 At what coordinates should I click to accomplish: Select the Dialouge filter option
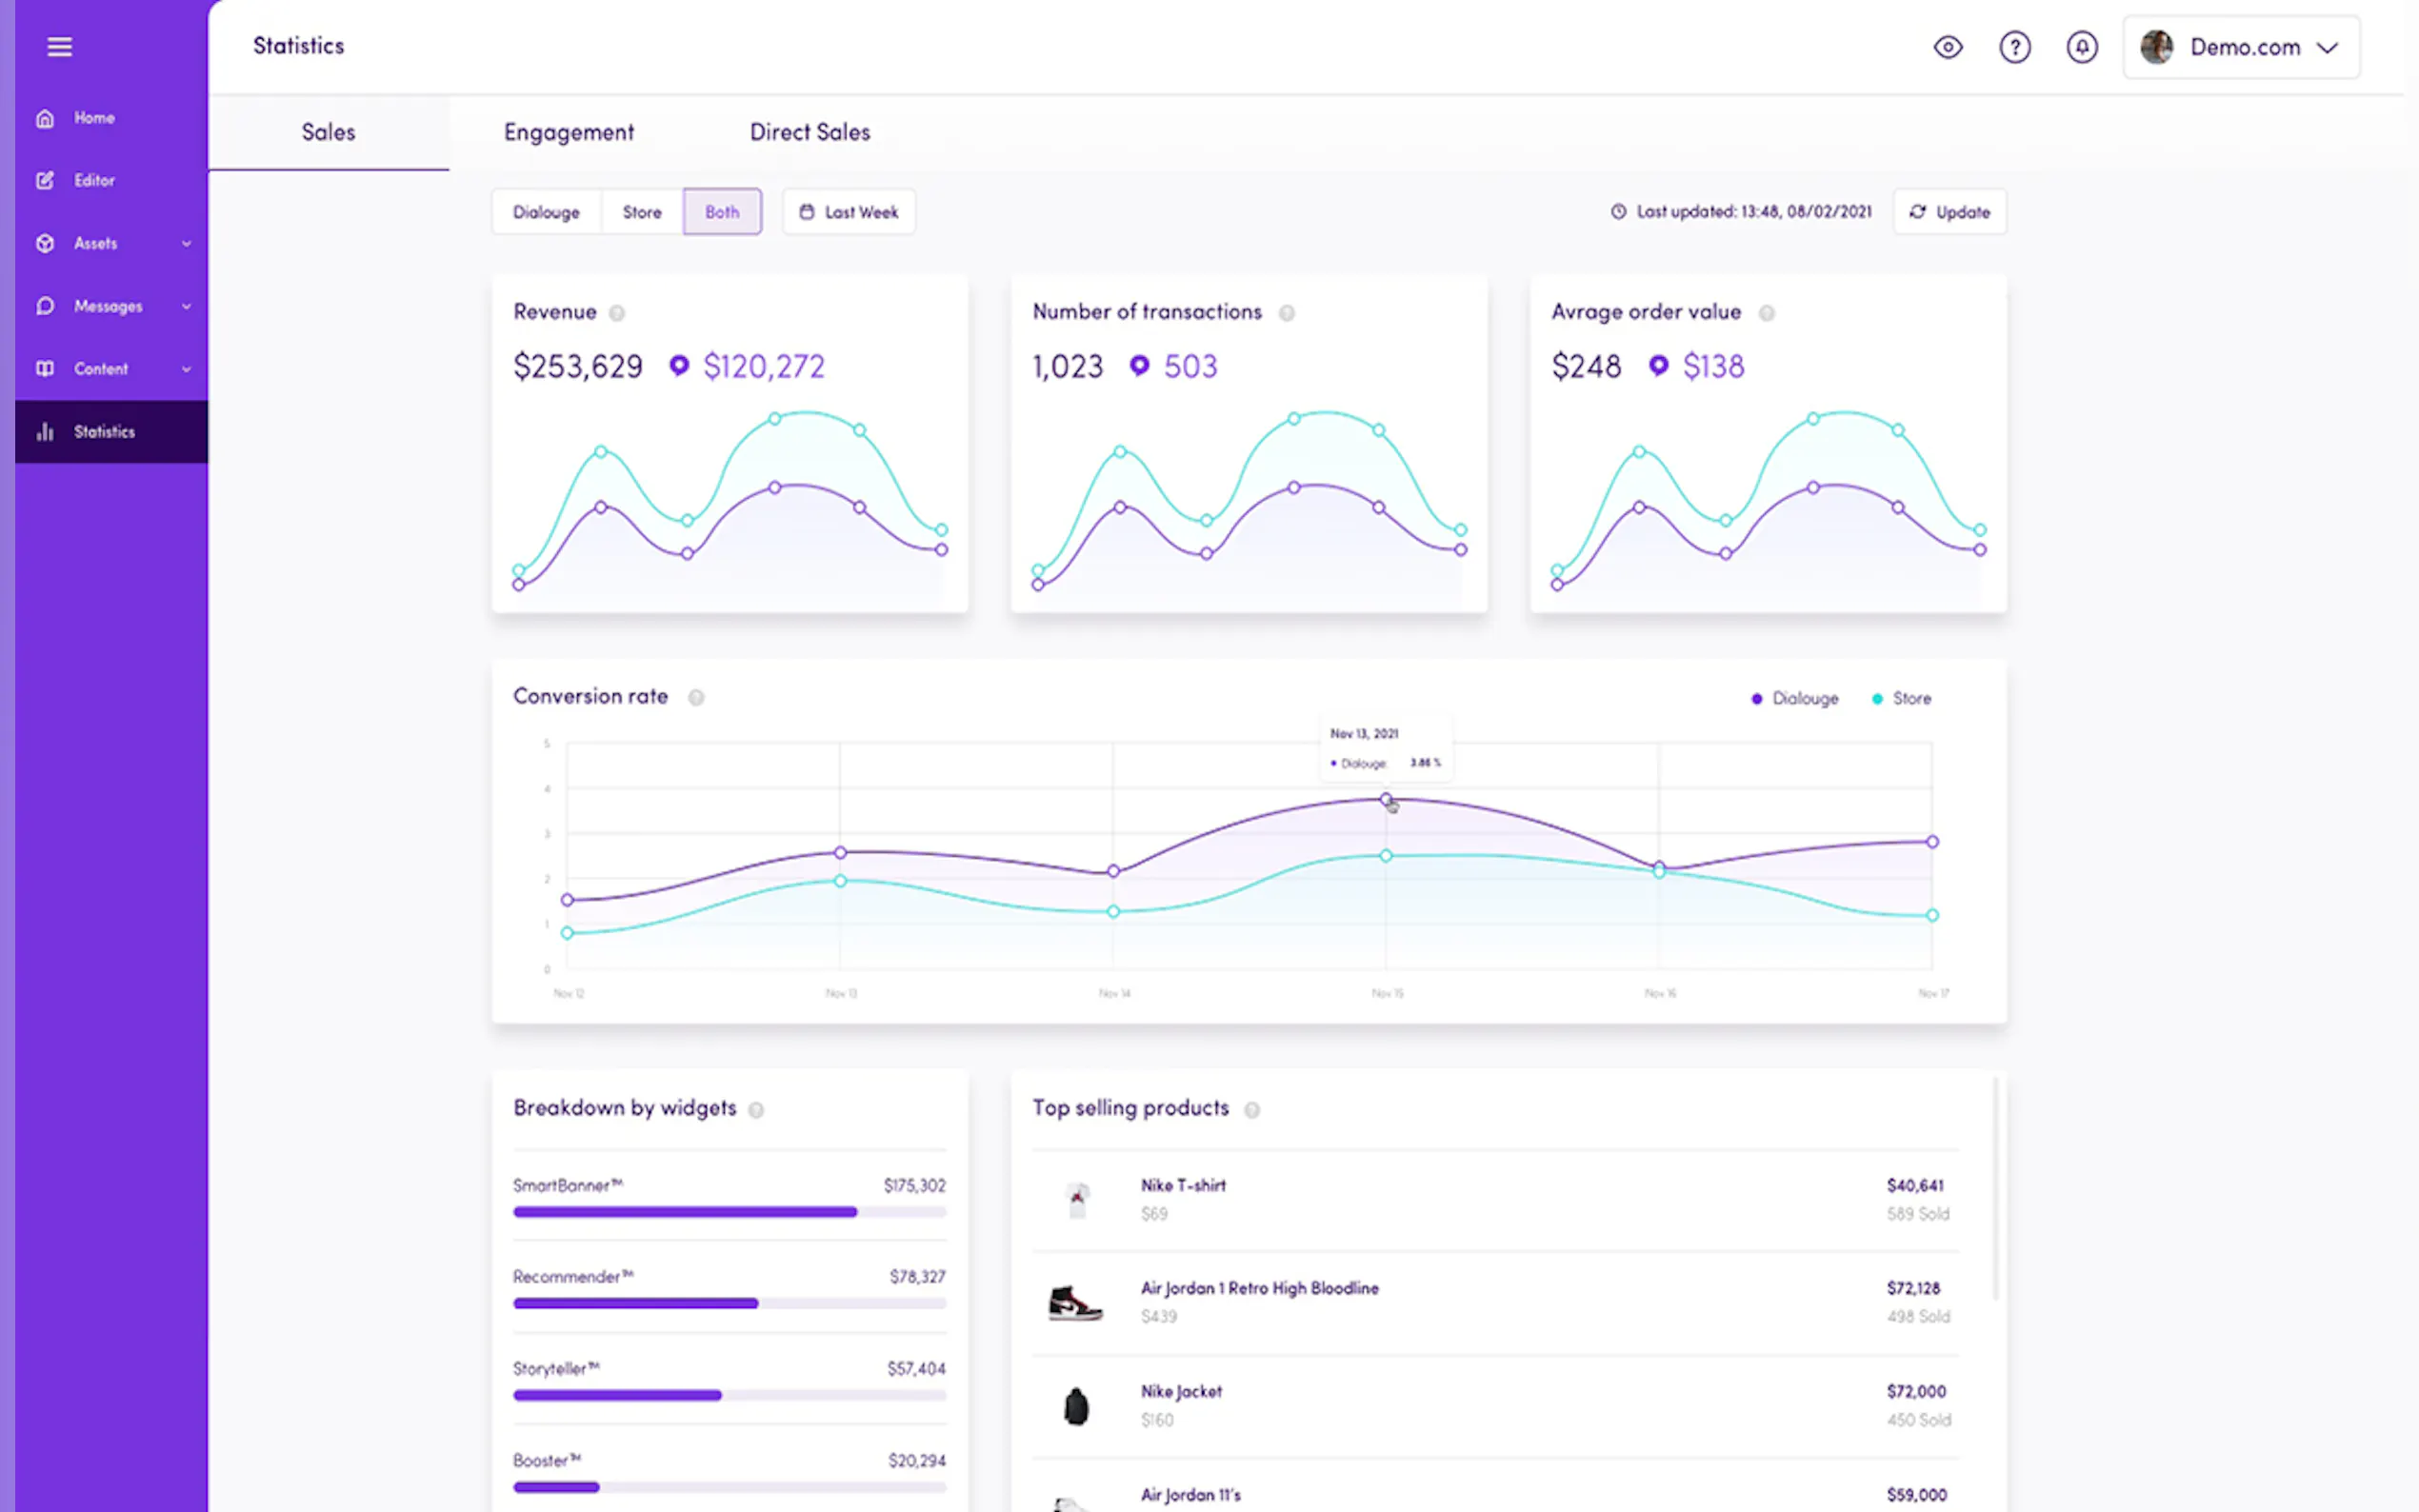546,212
